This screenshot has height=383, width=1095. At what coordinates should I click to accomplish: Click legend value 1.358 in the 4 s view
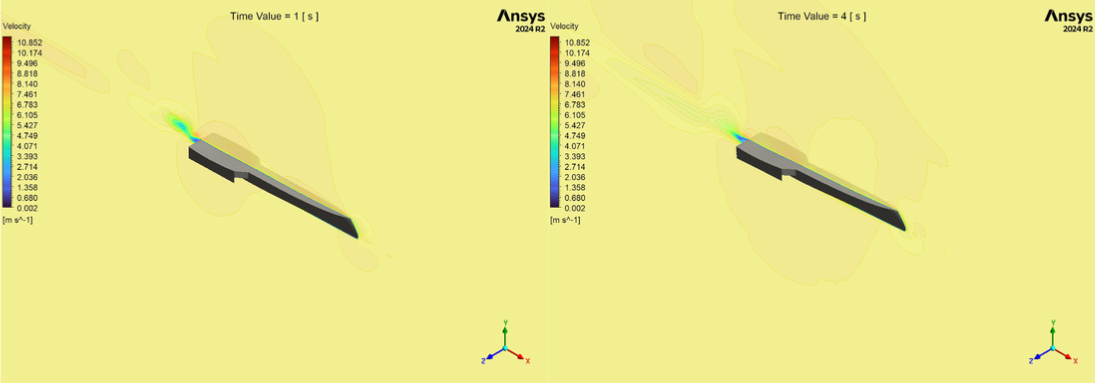point(575,187)
